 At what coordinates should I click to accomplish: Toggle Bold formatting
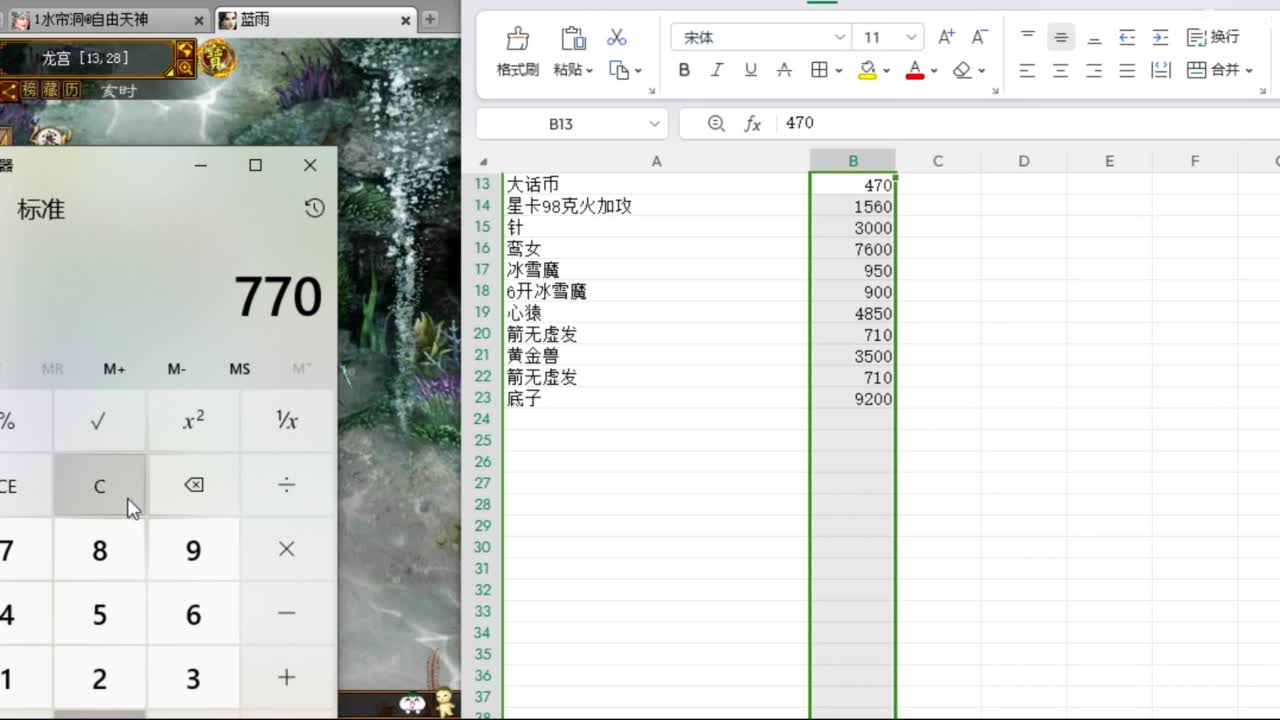click(x=684, y=70)
